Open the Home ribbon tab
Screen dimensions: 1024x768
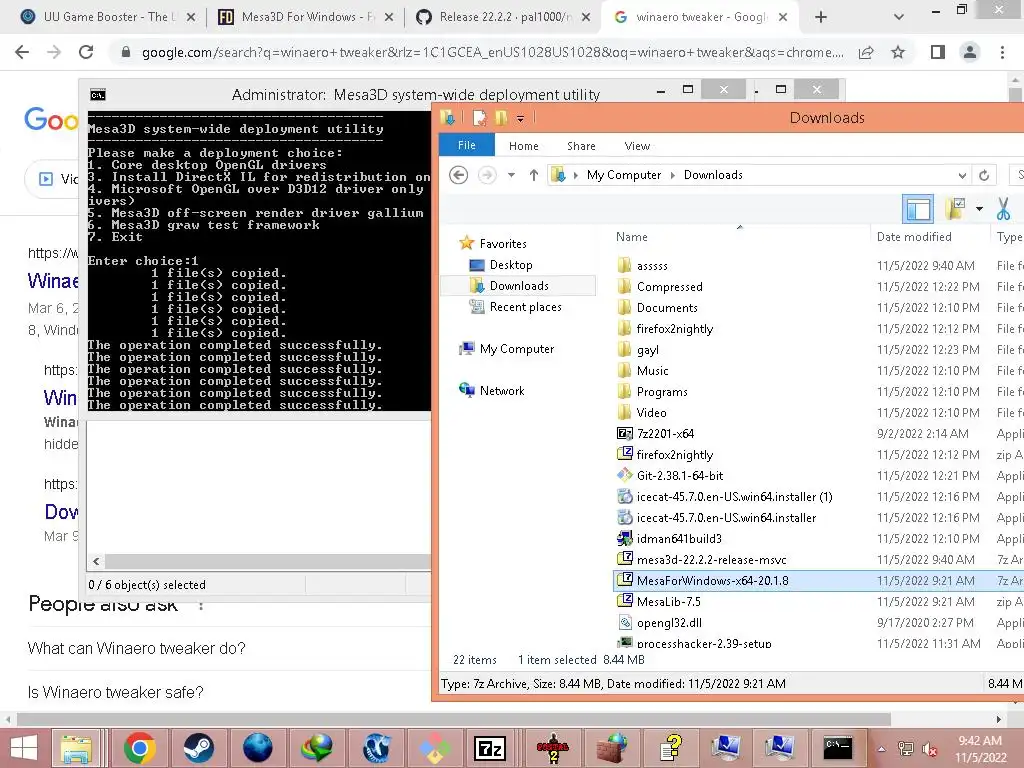coord(524,146)
